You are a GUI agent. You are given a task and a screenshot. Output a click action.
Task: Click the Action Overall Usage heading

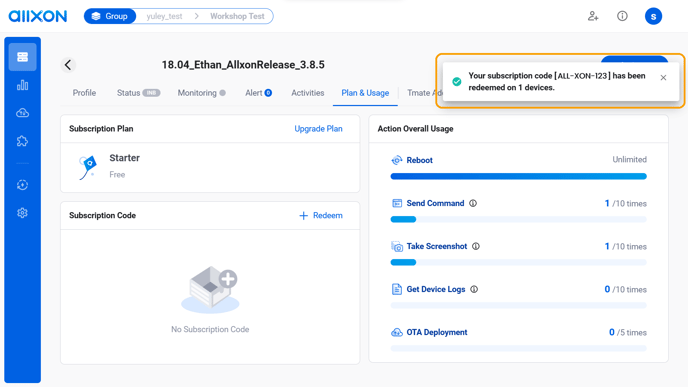(416, 129)
